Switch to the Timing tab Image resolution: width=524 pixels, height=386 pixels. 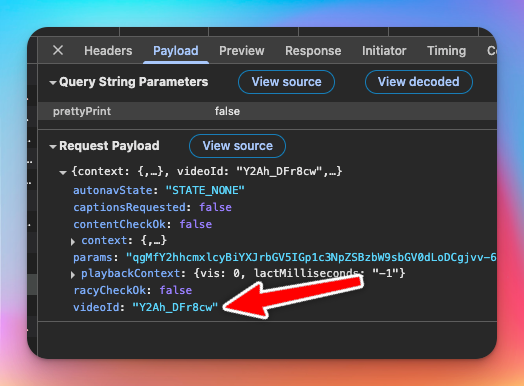click(x=446, y=51)
